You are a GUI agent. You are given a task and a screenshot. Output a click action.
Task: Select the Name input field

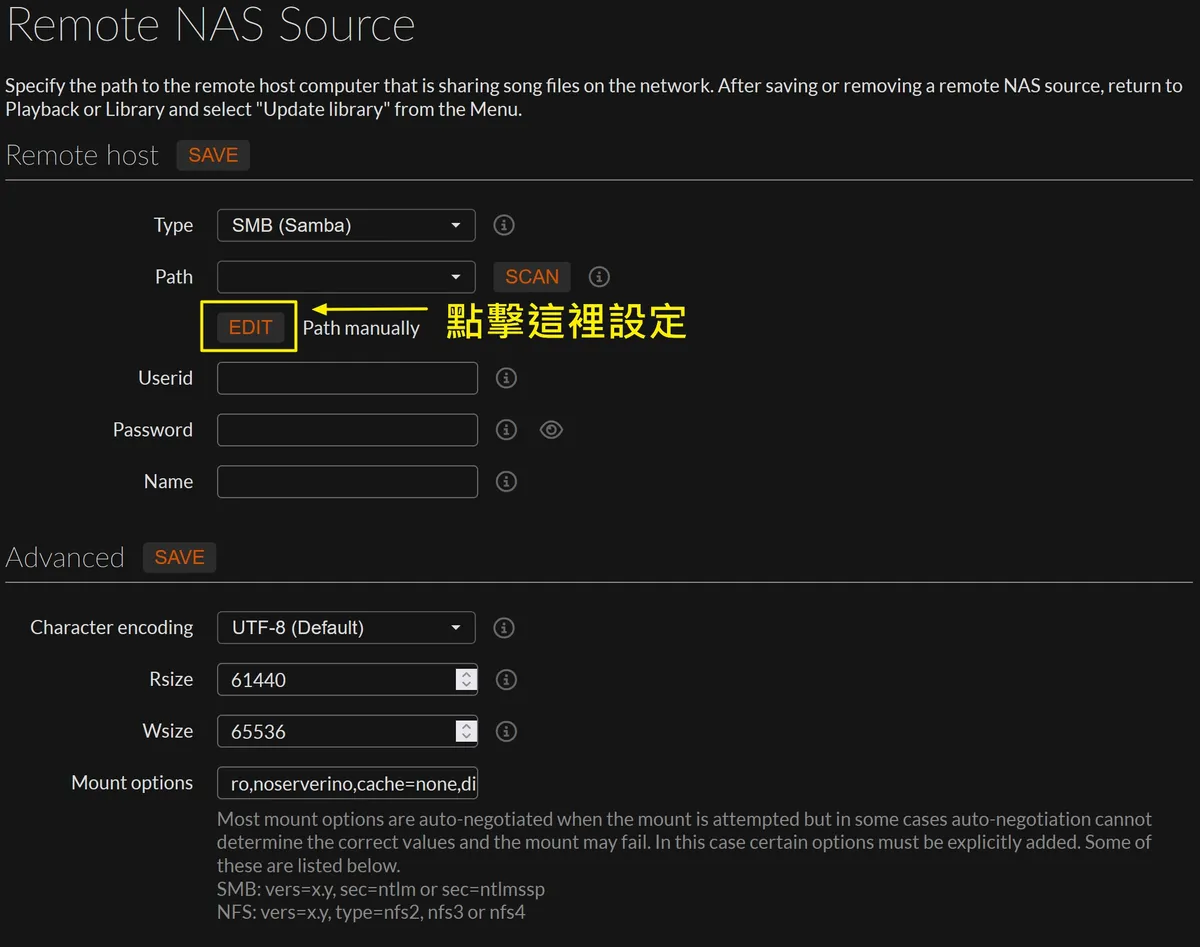pyautogui.click(x=347, y=482)
